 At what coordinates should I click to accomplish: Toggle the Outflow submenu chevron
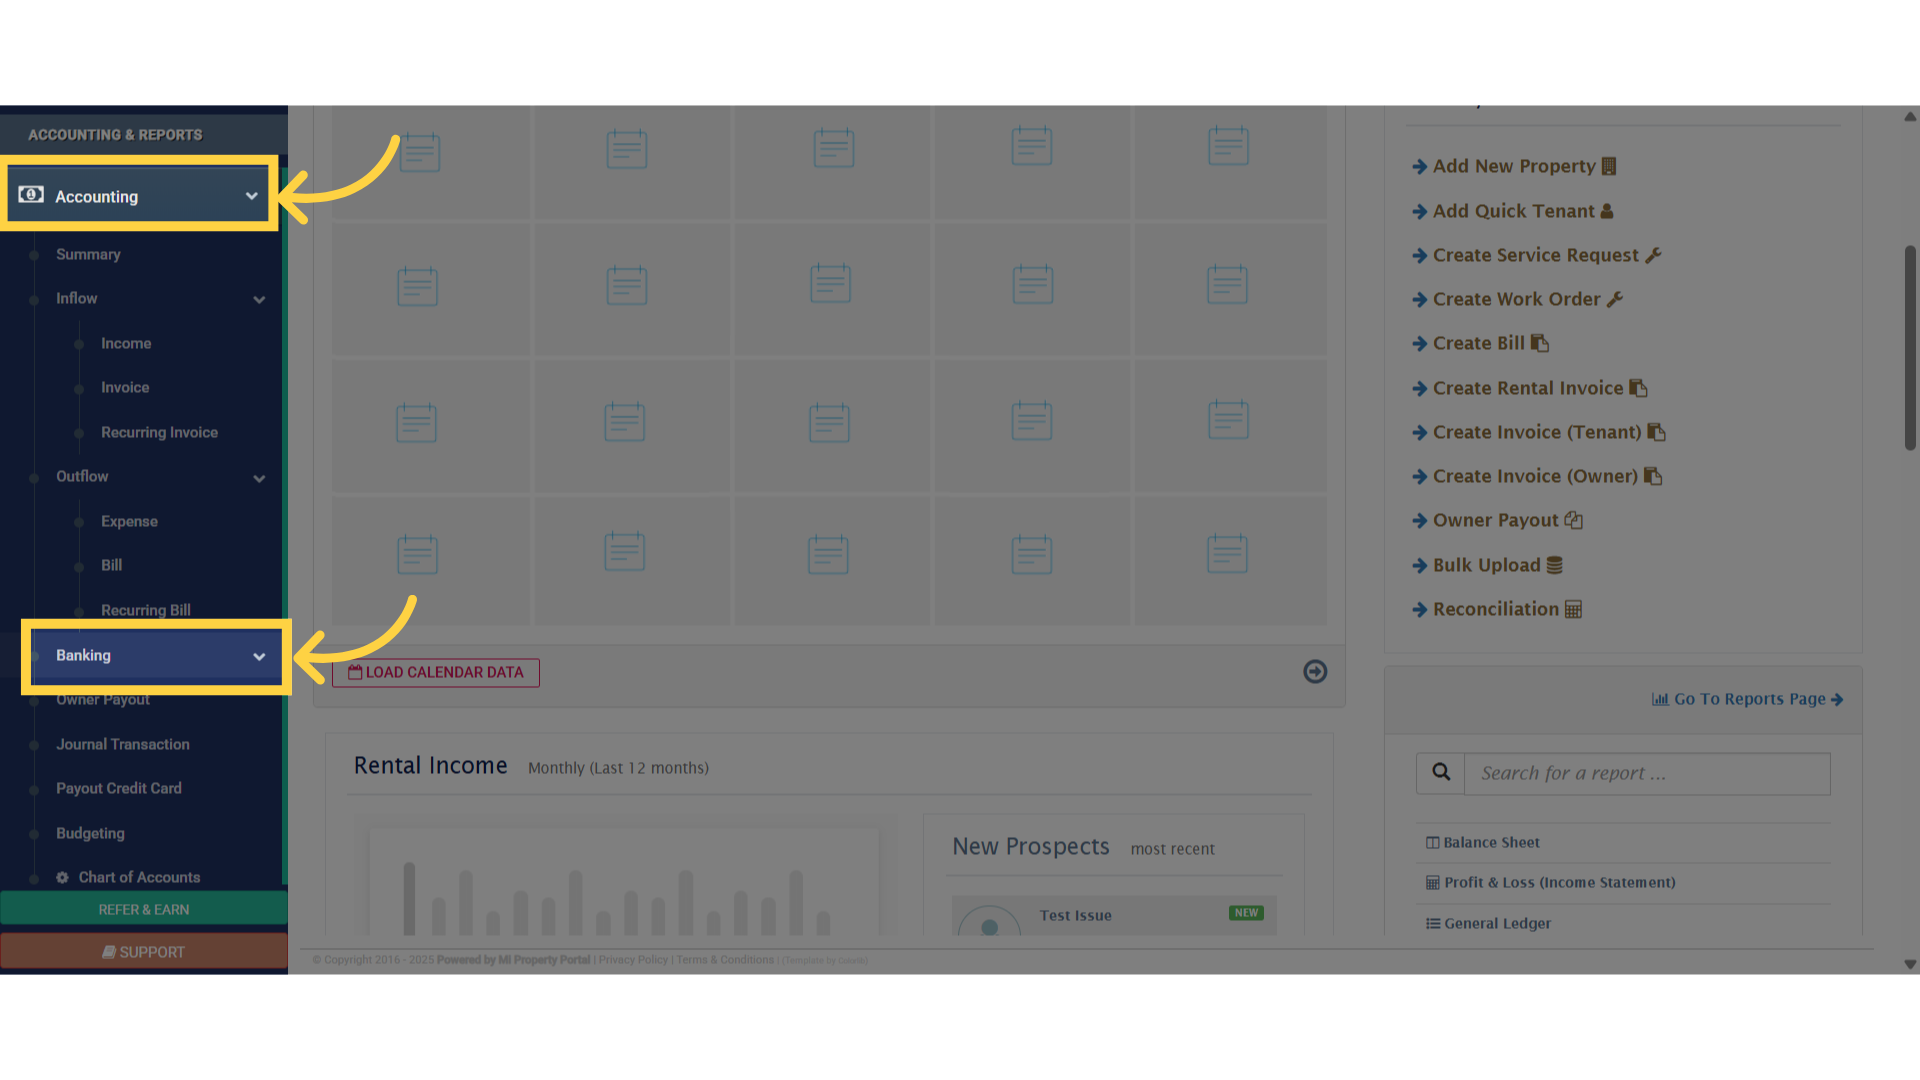[x=259, y=478]
